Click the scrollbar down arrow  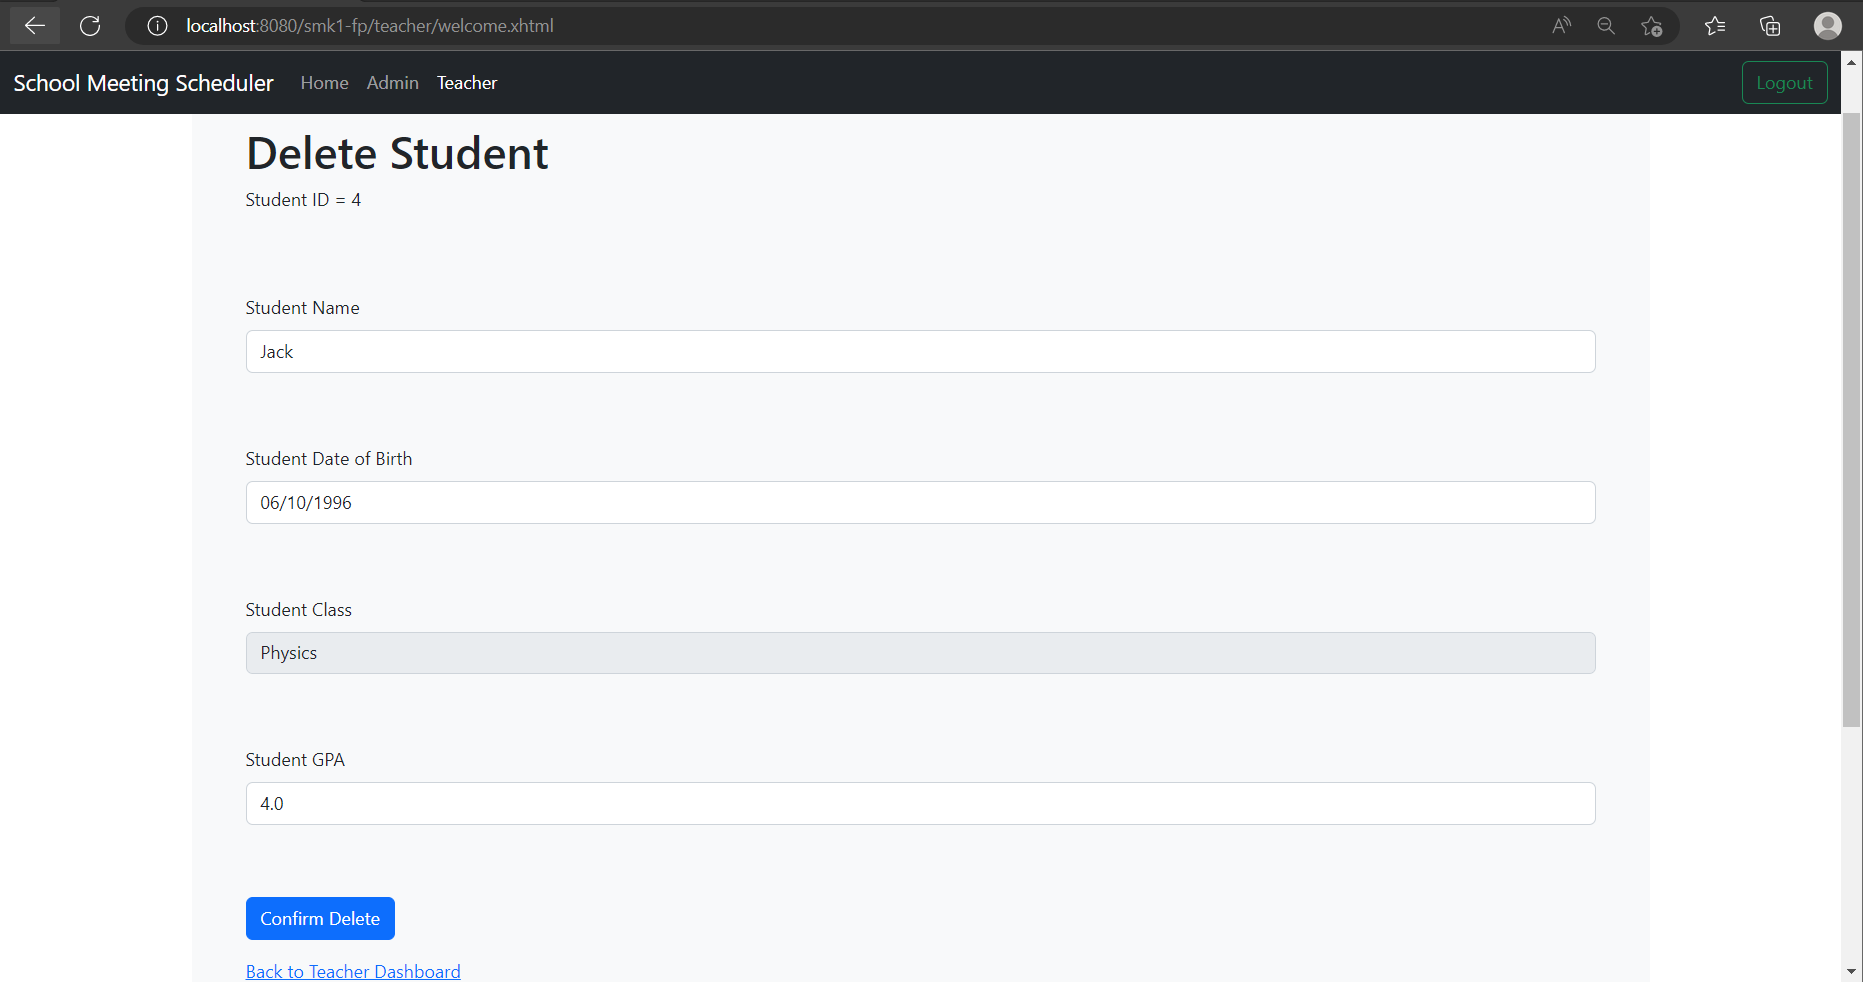tap(1853, 971)
